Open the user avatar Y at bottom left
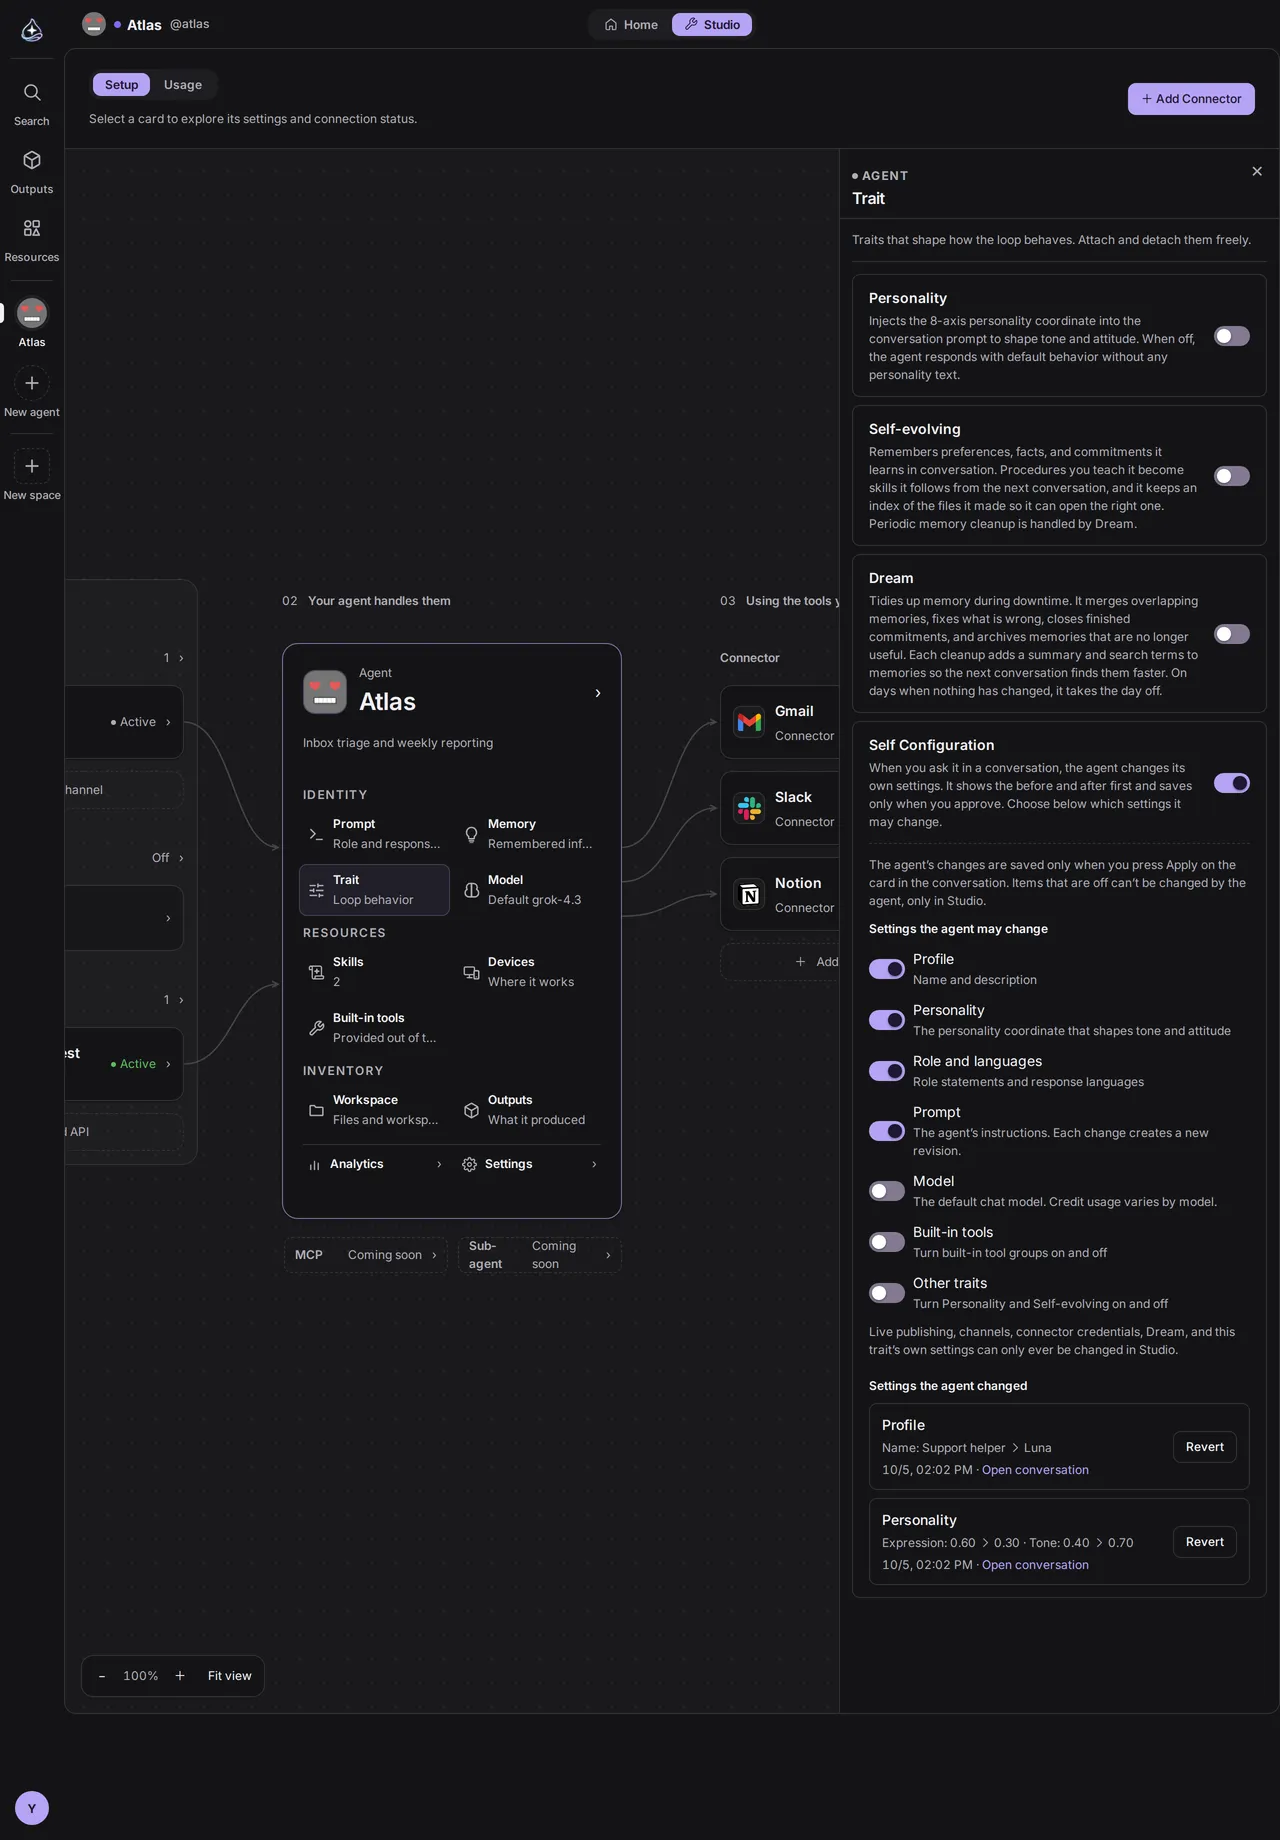This screenshot has width=1280, height=1840. [x=32, y=1808]
